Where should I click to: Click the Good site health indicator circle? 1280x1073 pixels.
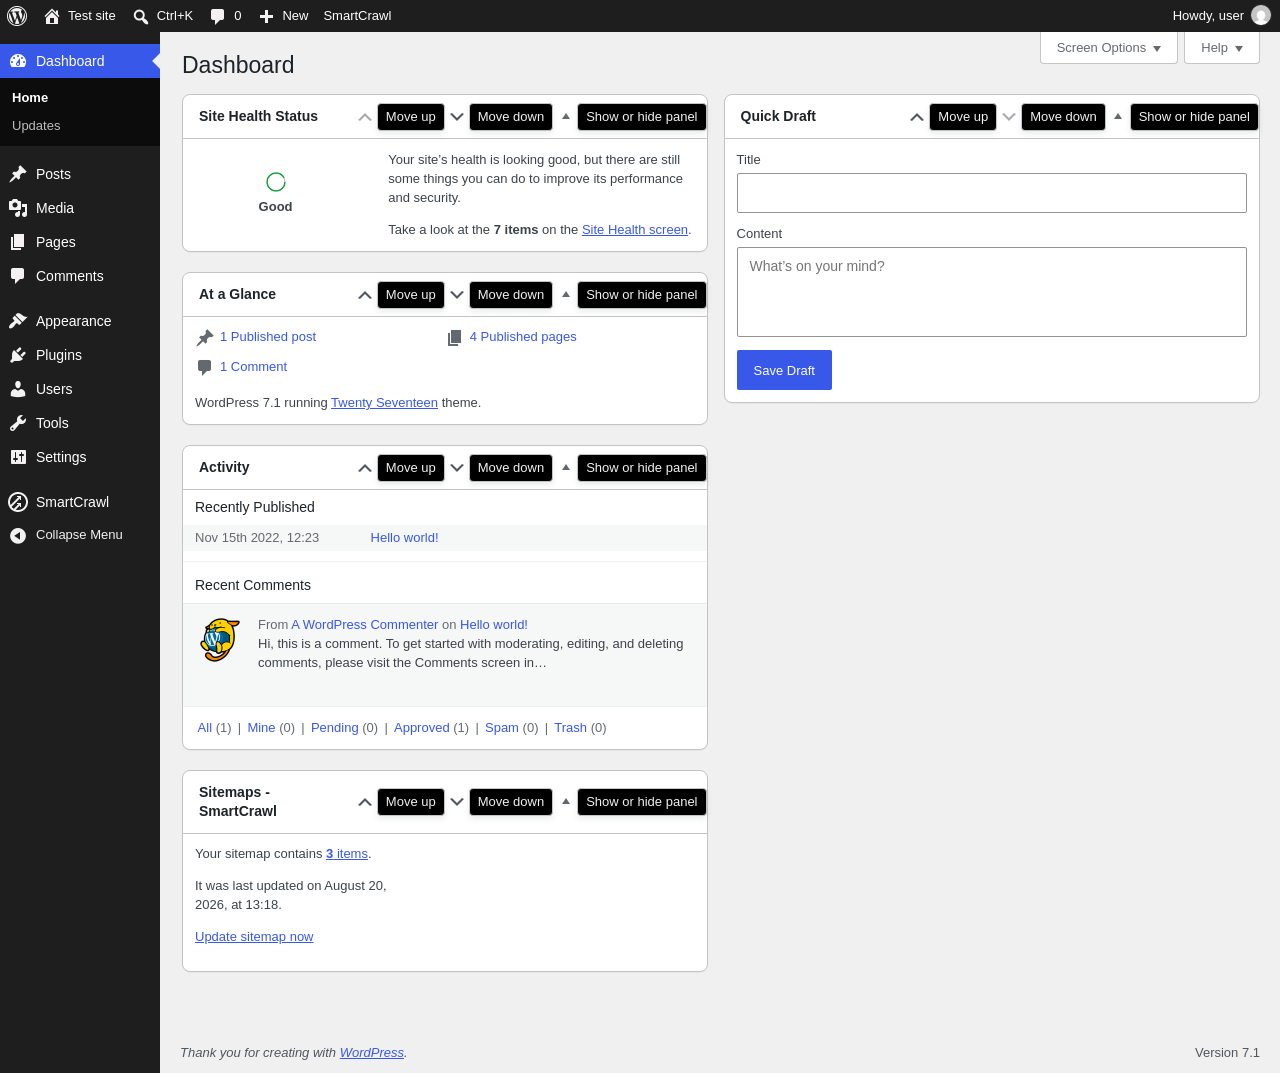coord(276,182)
